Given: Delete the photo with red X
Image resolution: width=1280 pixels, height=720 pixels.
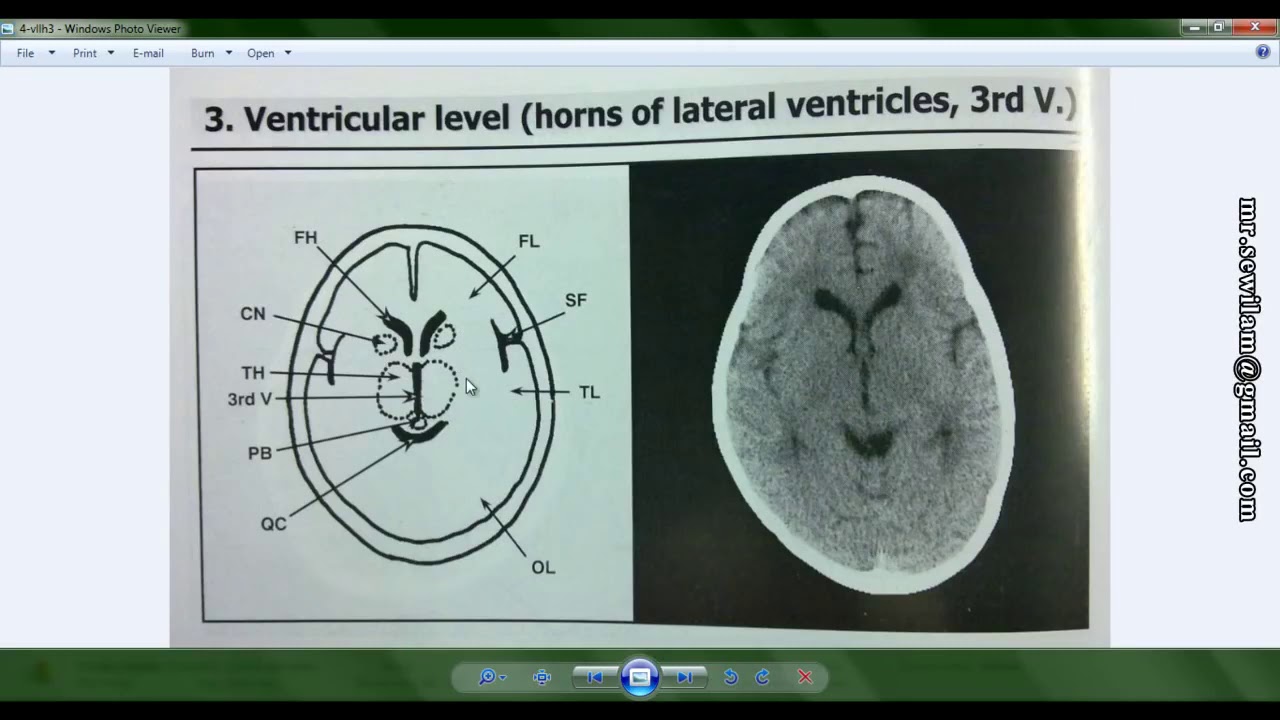Looking at the screenshot, I should tap(805, 677).
